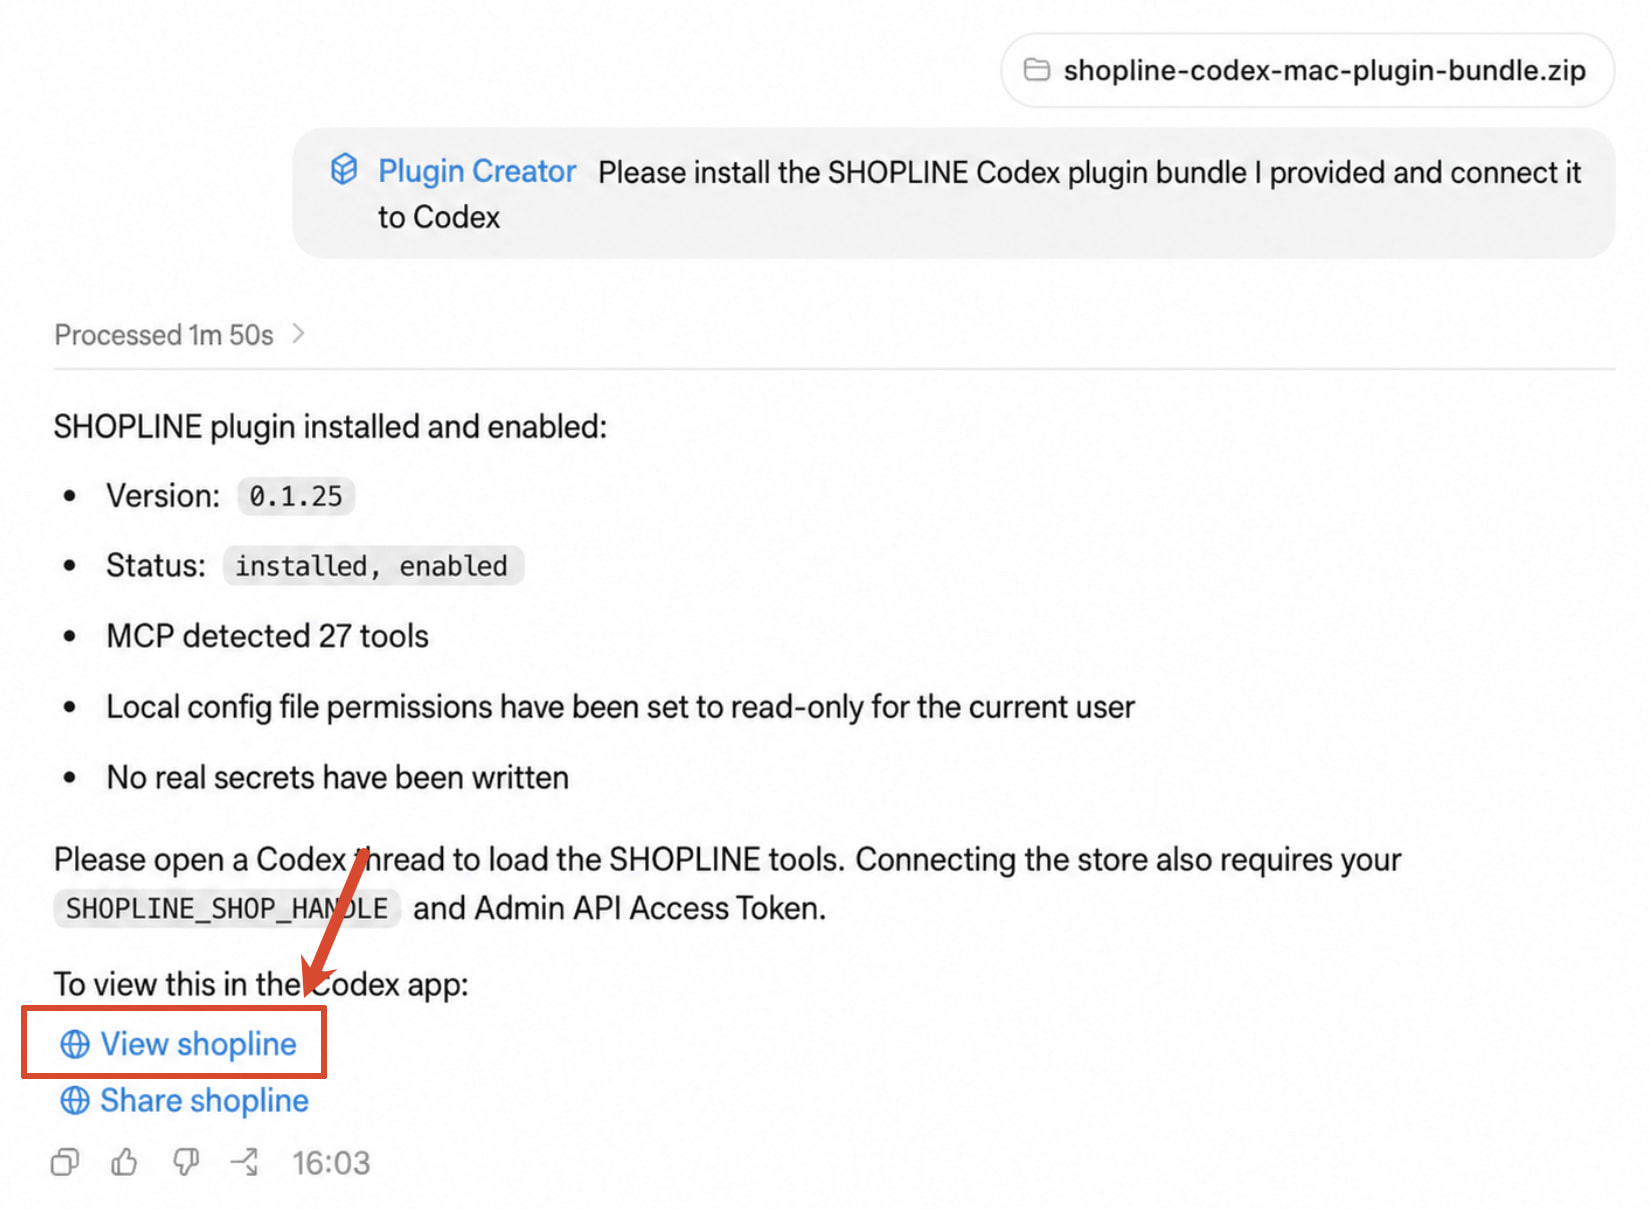Click the thumbs down icon
This screenshot has width=1650, height=1210.
point(186,1162)
